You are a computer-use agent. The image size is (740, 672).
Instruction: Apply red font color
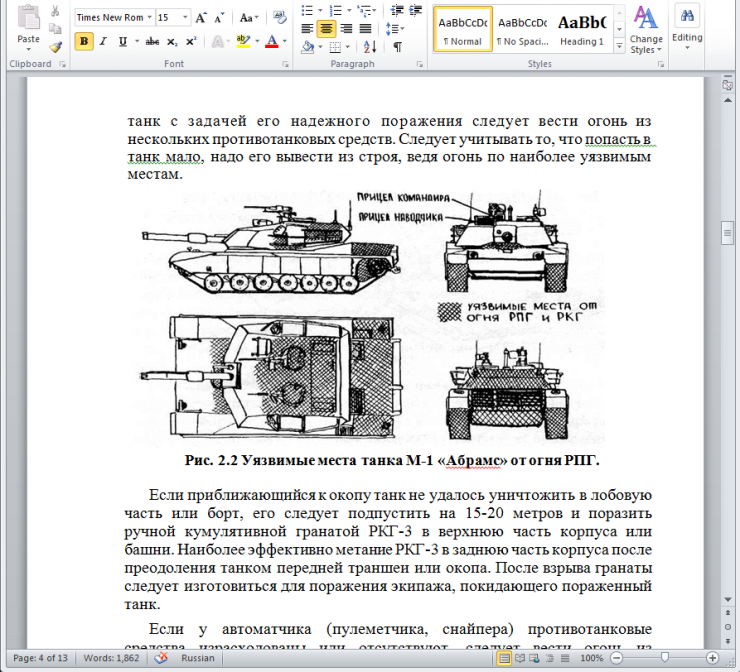(x=272, y=42)
